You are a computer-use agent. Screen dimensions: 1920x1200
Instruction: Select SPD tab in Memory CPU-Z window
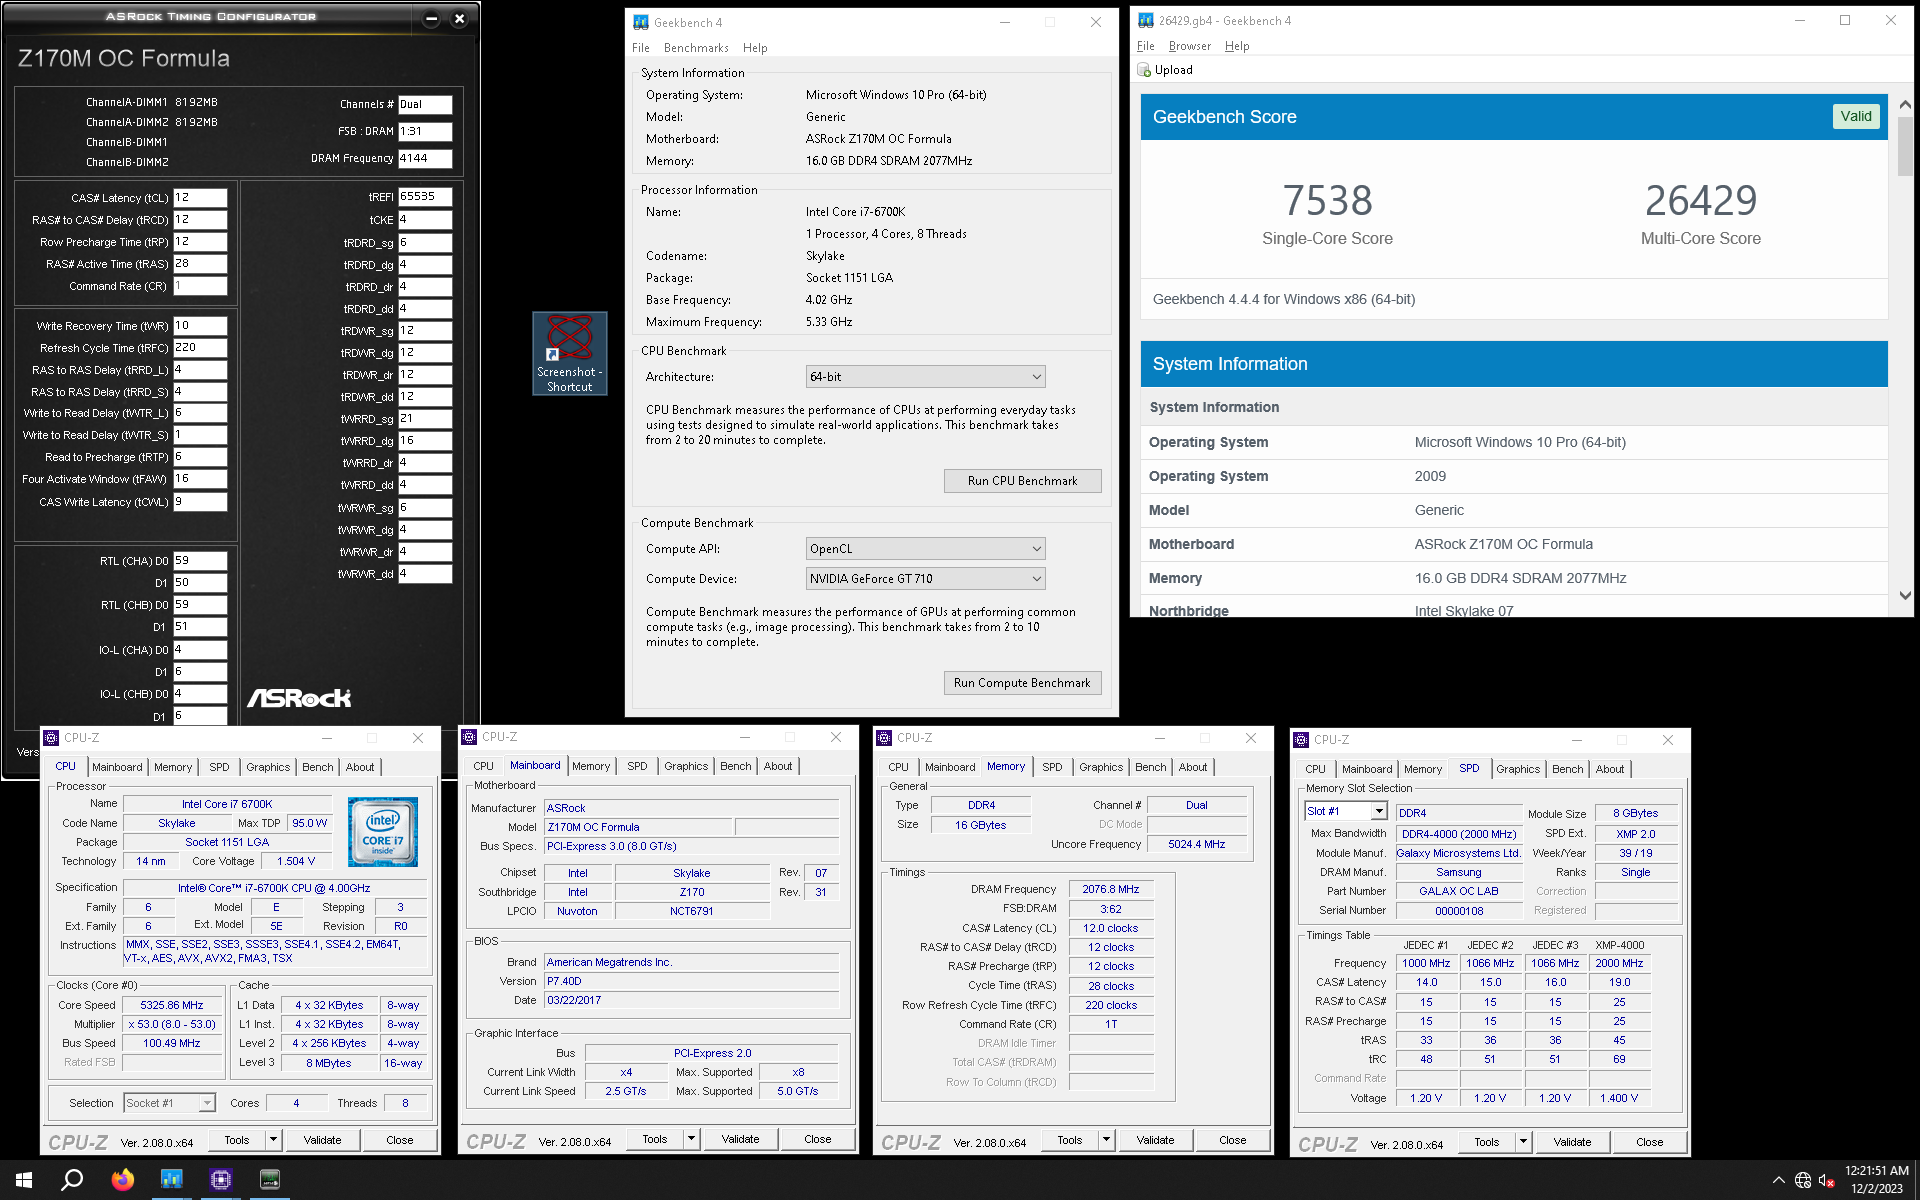1052,767
